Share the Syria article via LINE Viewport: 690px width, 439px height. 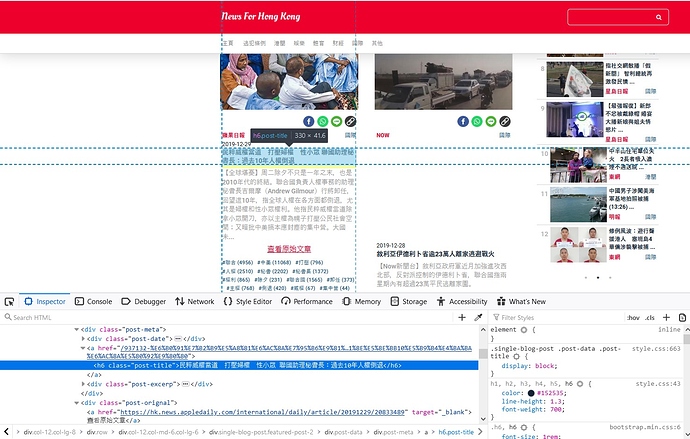(491, 121)
